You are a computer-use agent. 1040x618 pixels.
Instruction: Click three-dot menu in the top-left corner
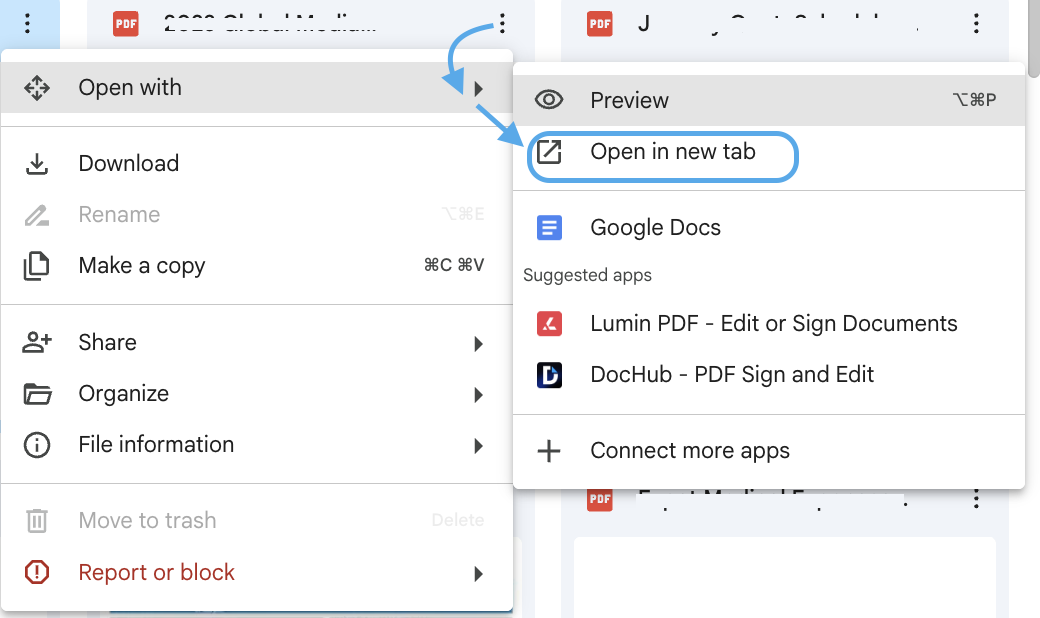click(x=27, y=24)
